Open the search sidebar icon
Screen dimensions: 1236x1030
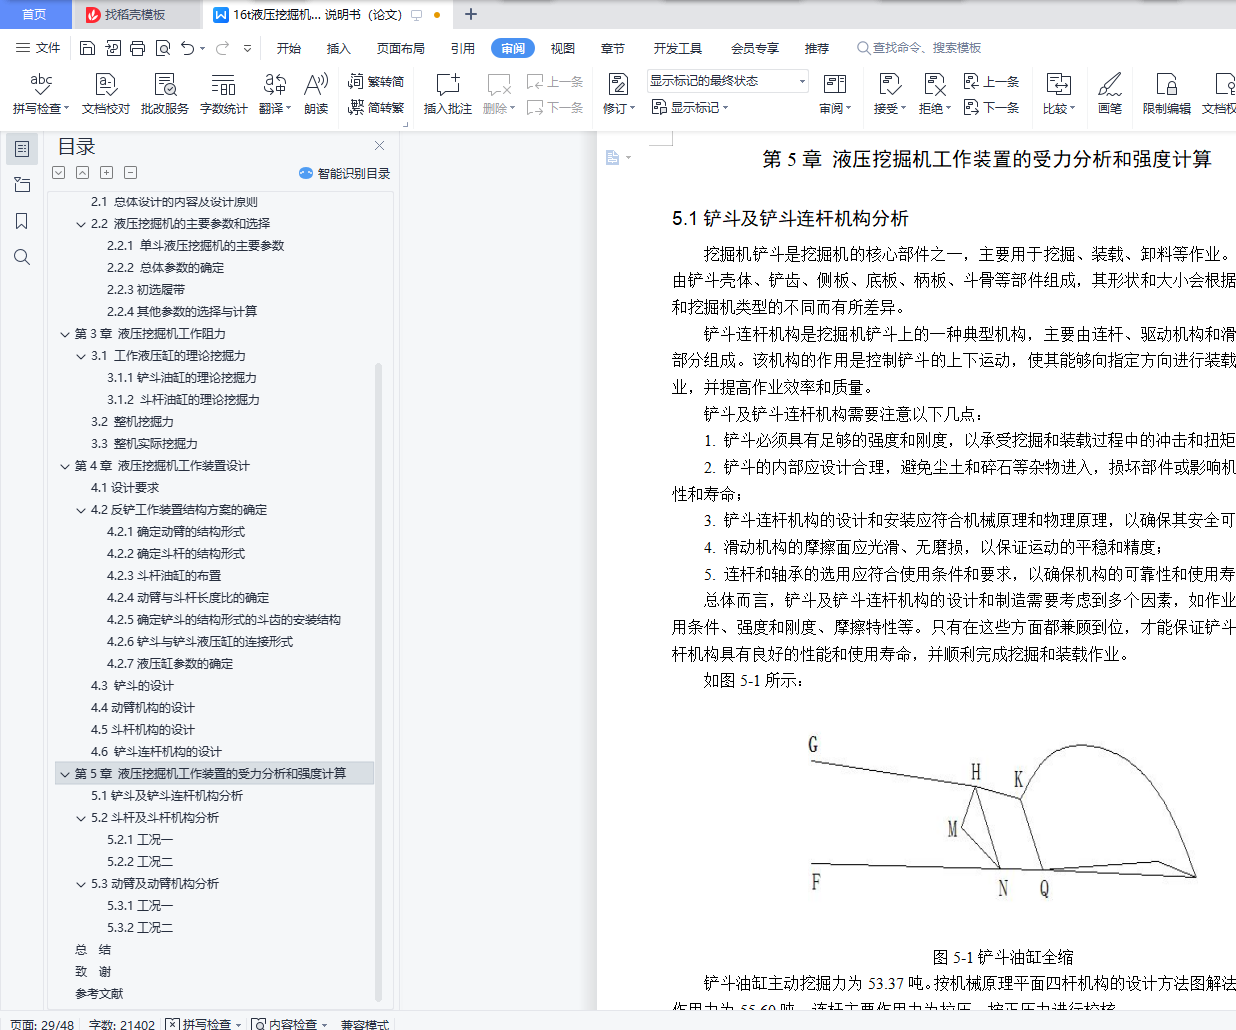(22, 257)
